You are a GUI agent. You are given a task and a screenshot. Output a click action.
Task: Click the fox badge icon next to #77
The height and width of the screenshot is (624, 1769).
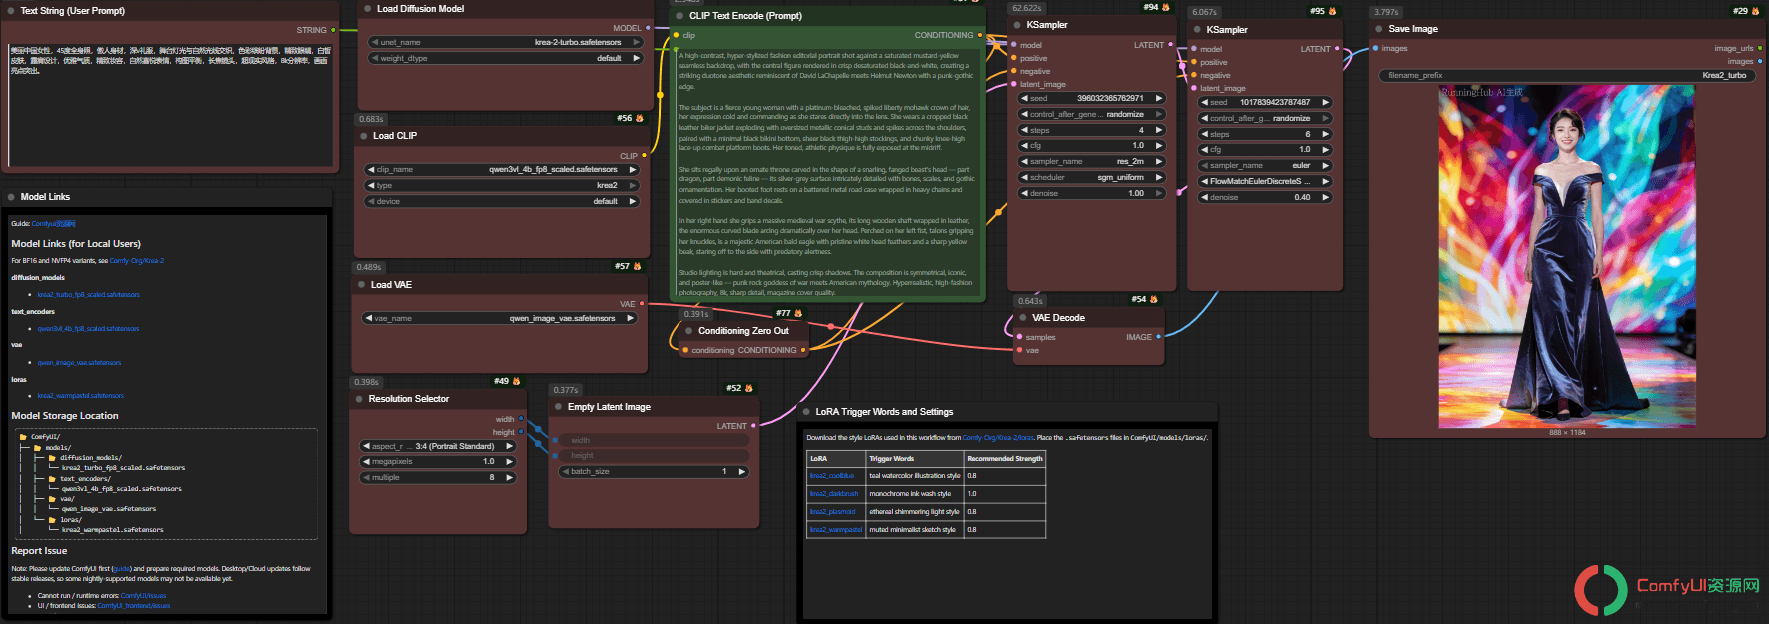point(798,313)
